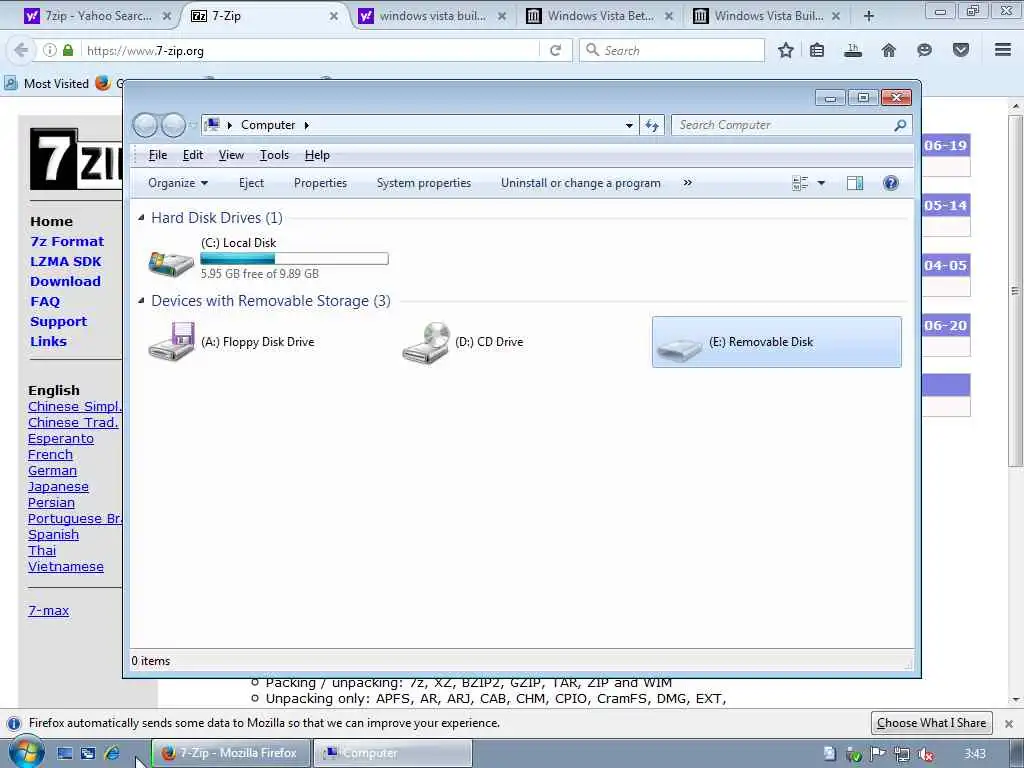Click the Change your view icon
The image size is (1024, 768).
[x=800, y=183]
